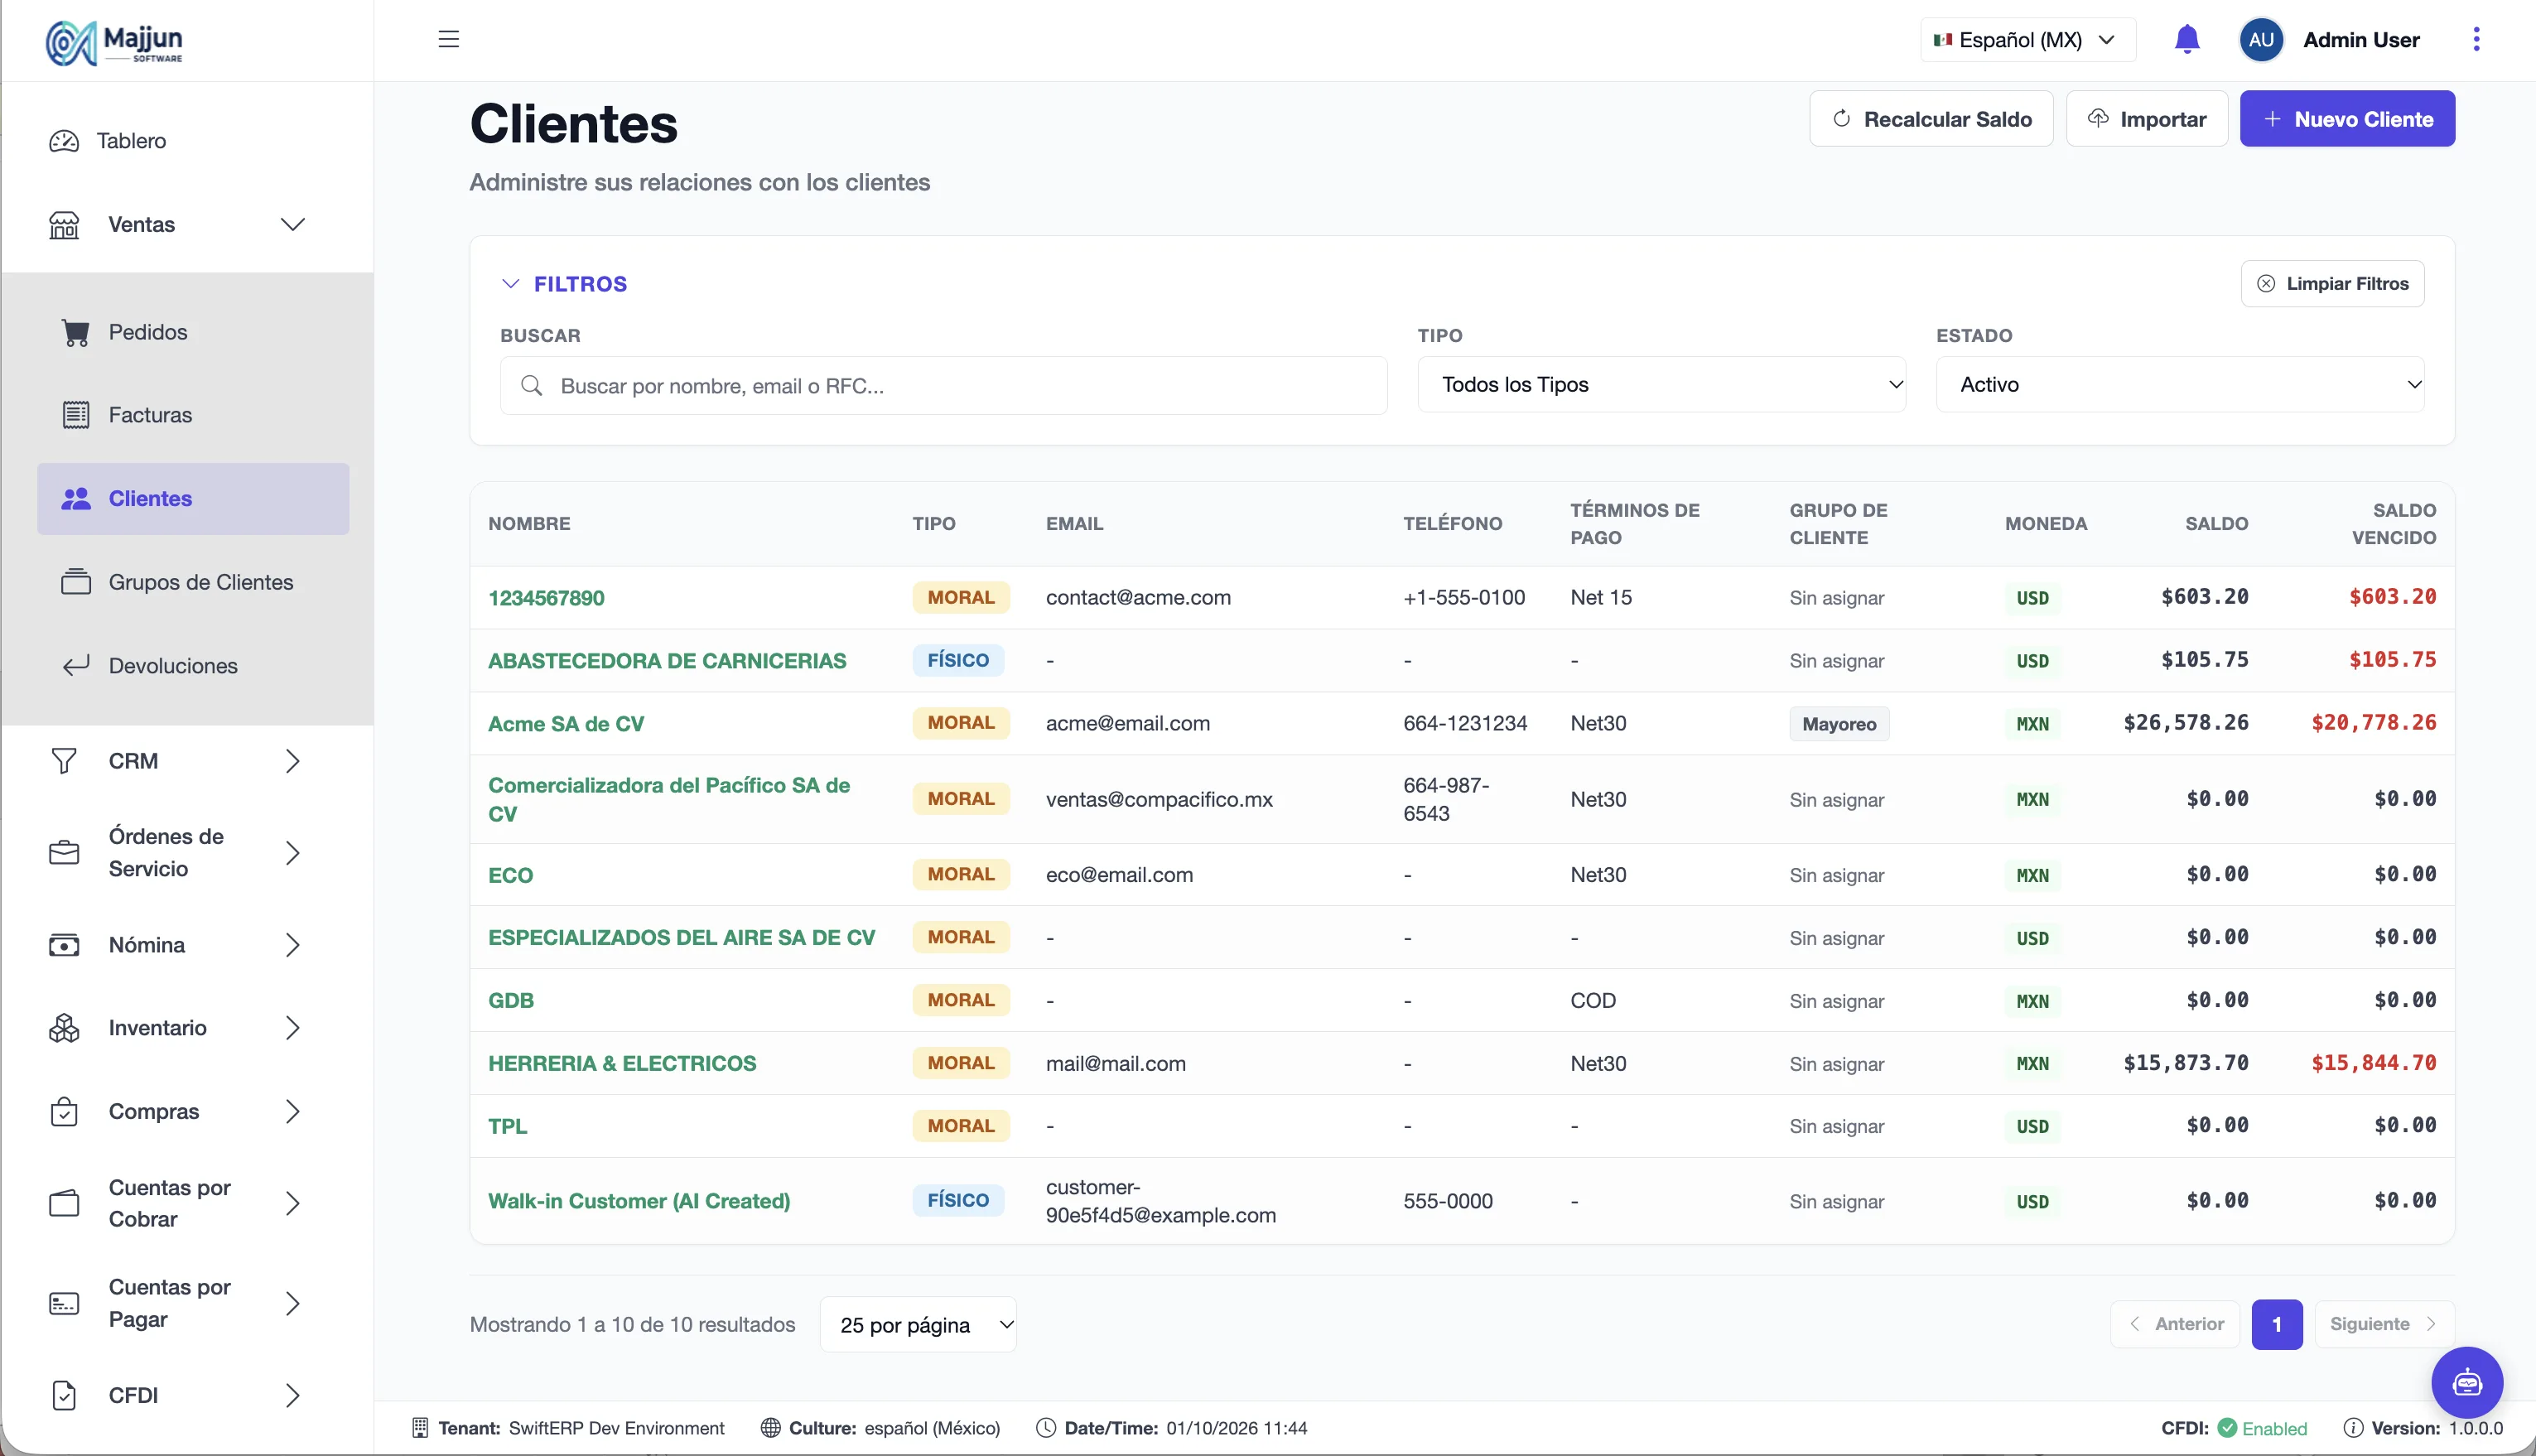Click the Importar button
Screen dimensions: 2536x1456
[x=2146, y=119]
